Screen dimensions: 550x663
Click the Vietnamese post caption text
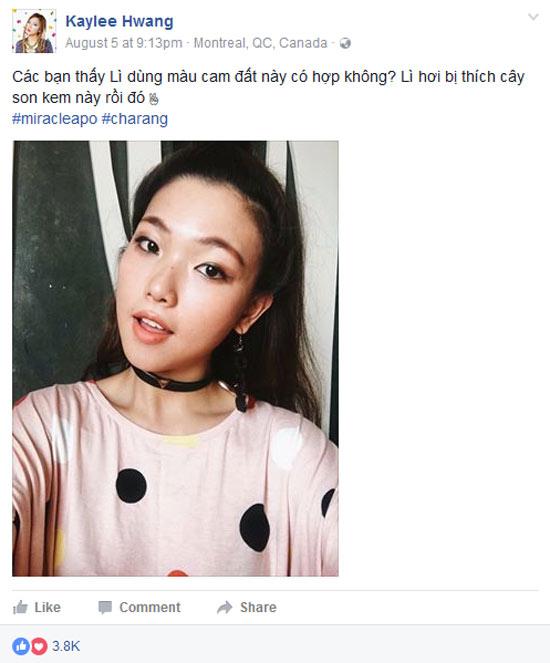click(x=268, y=87)
